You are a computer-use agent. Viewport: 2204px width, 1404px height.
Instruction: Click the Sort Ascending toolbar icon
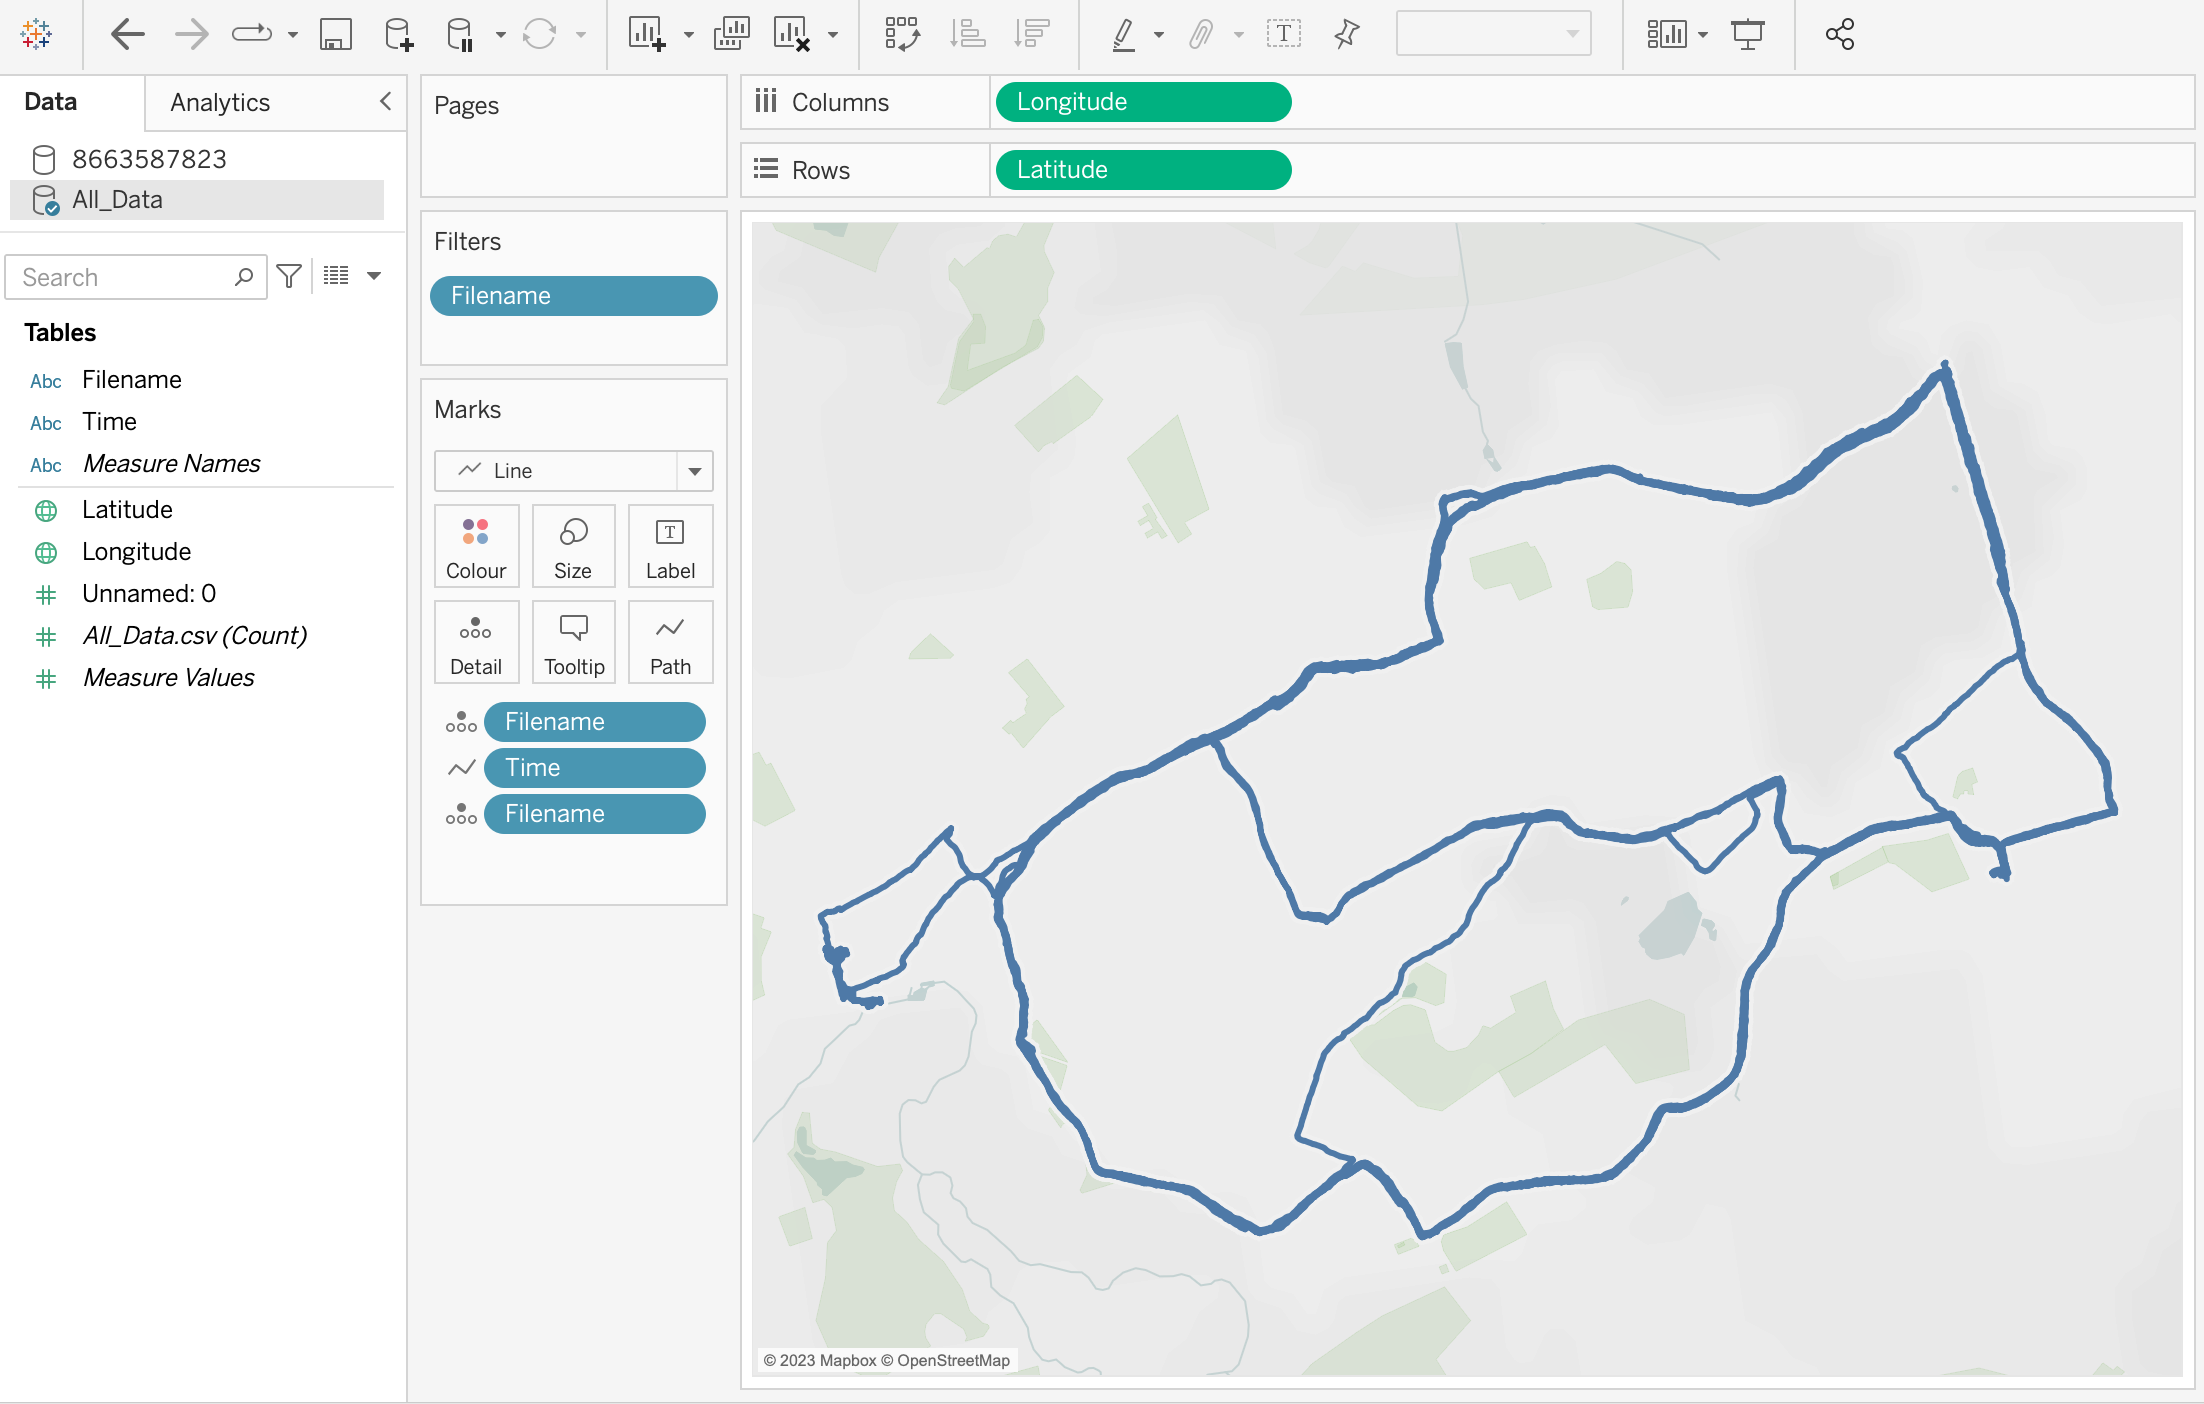tap(967, 35)
